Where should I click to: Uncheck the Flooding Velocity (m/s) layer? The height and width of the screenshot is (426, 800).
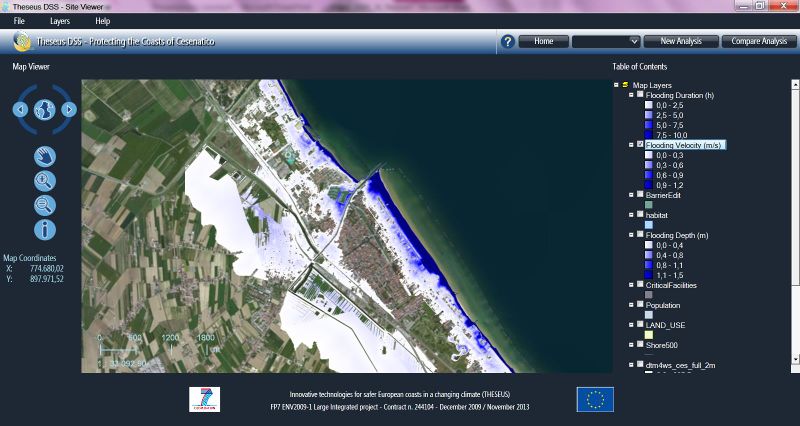coord(640,145)
